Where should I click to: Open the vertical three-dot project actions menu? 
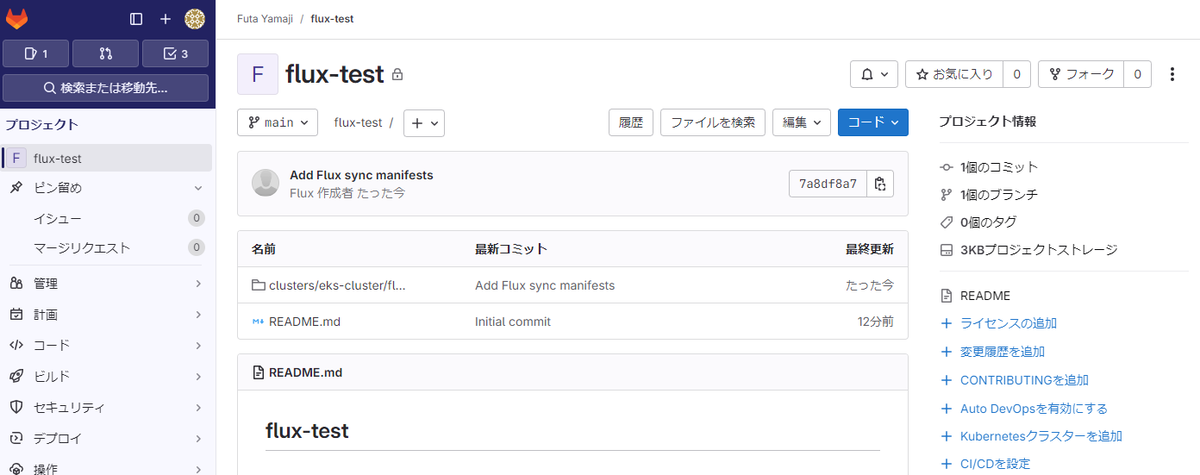coord(1173,74)
